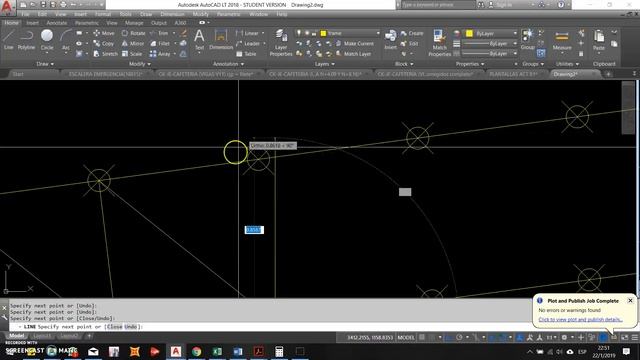Click to view plot and publish details link
The height and width of the screenshot is (360, 640).
(580, 320)
